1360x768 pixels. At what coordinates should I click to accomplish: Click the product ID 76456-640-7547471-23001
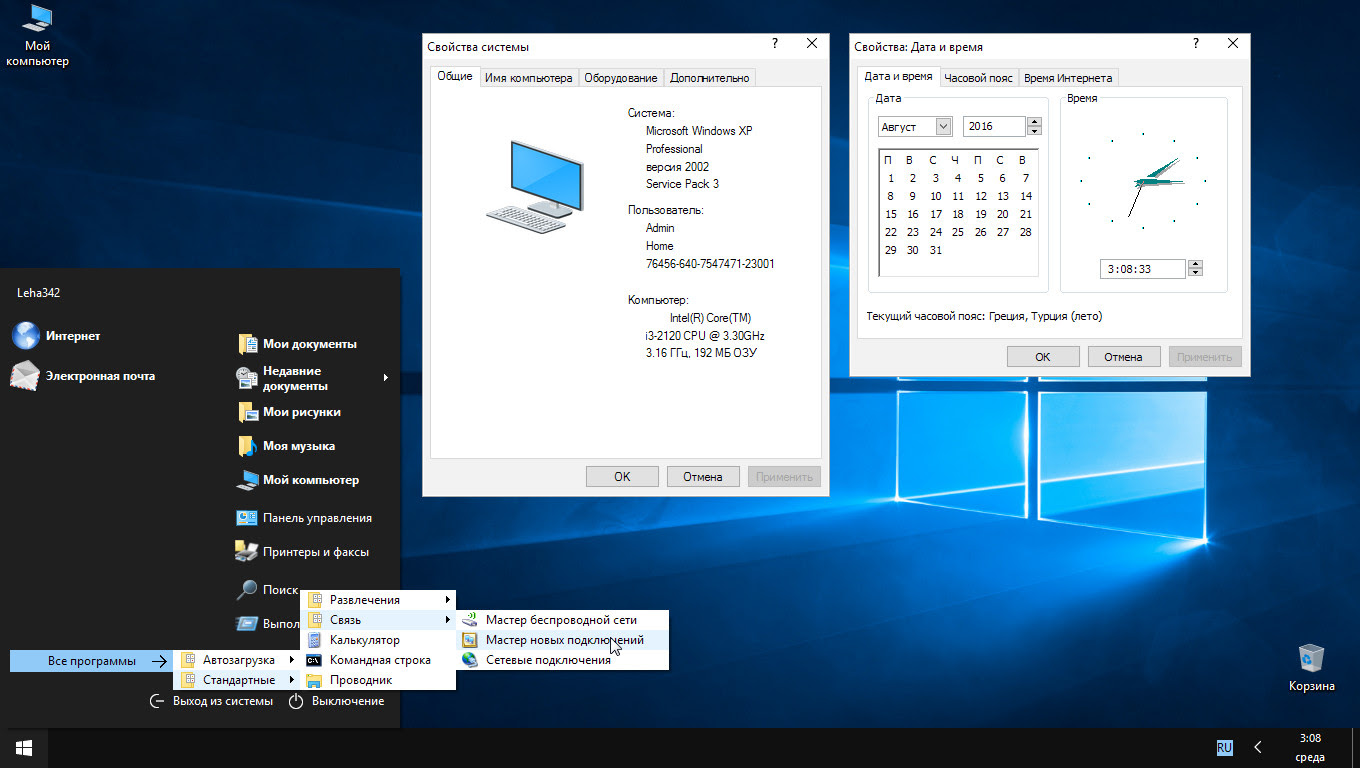(710, 264)
